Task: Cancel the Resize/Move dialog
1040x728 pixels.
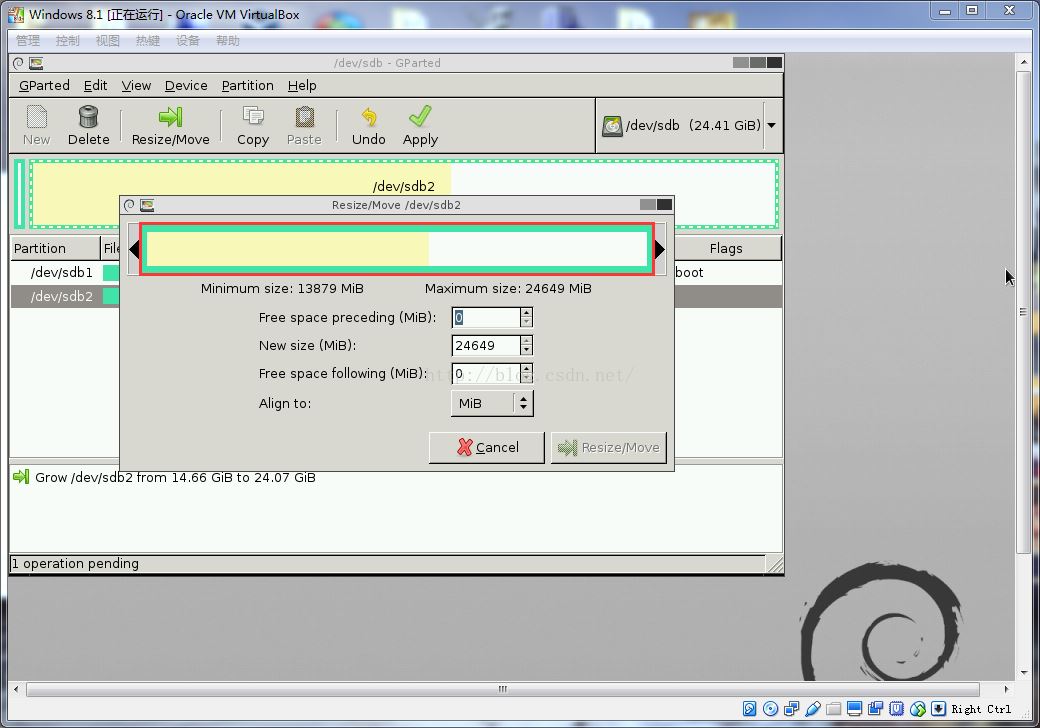Action: (x=487, y=447)
